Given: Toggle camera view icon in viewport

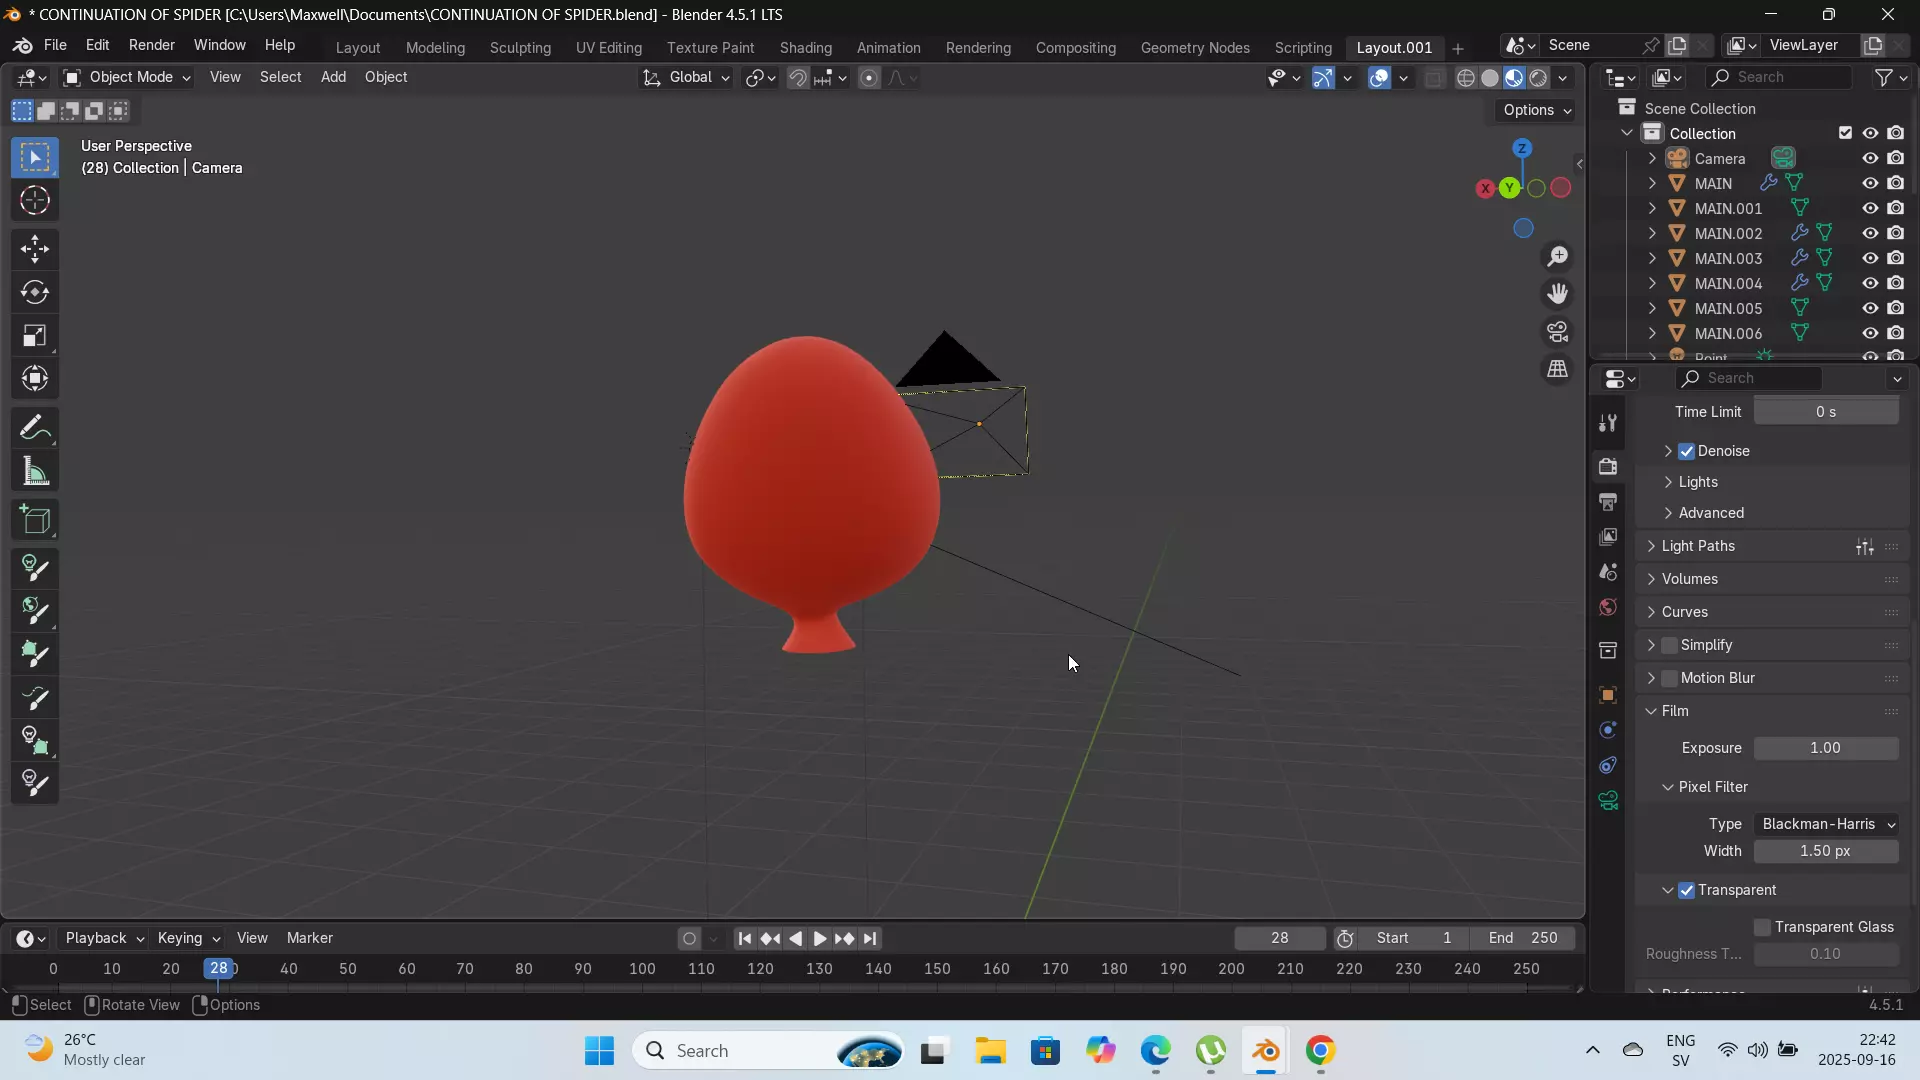Looking at the screenshot, I should [1558, 331].
